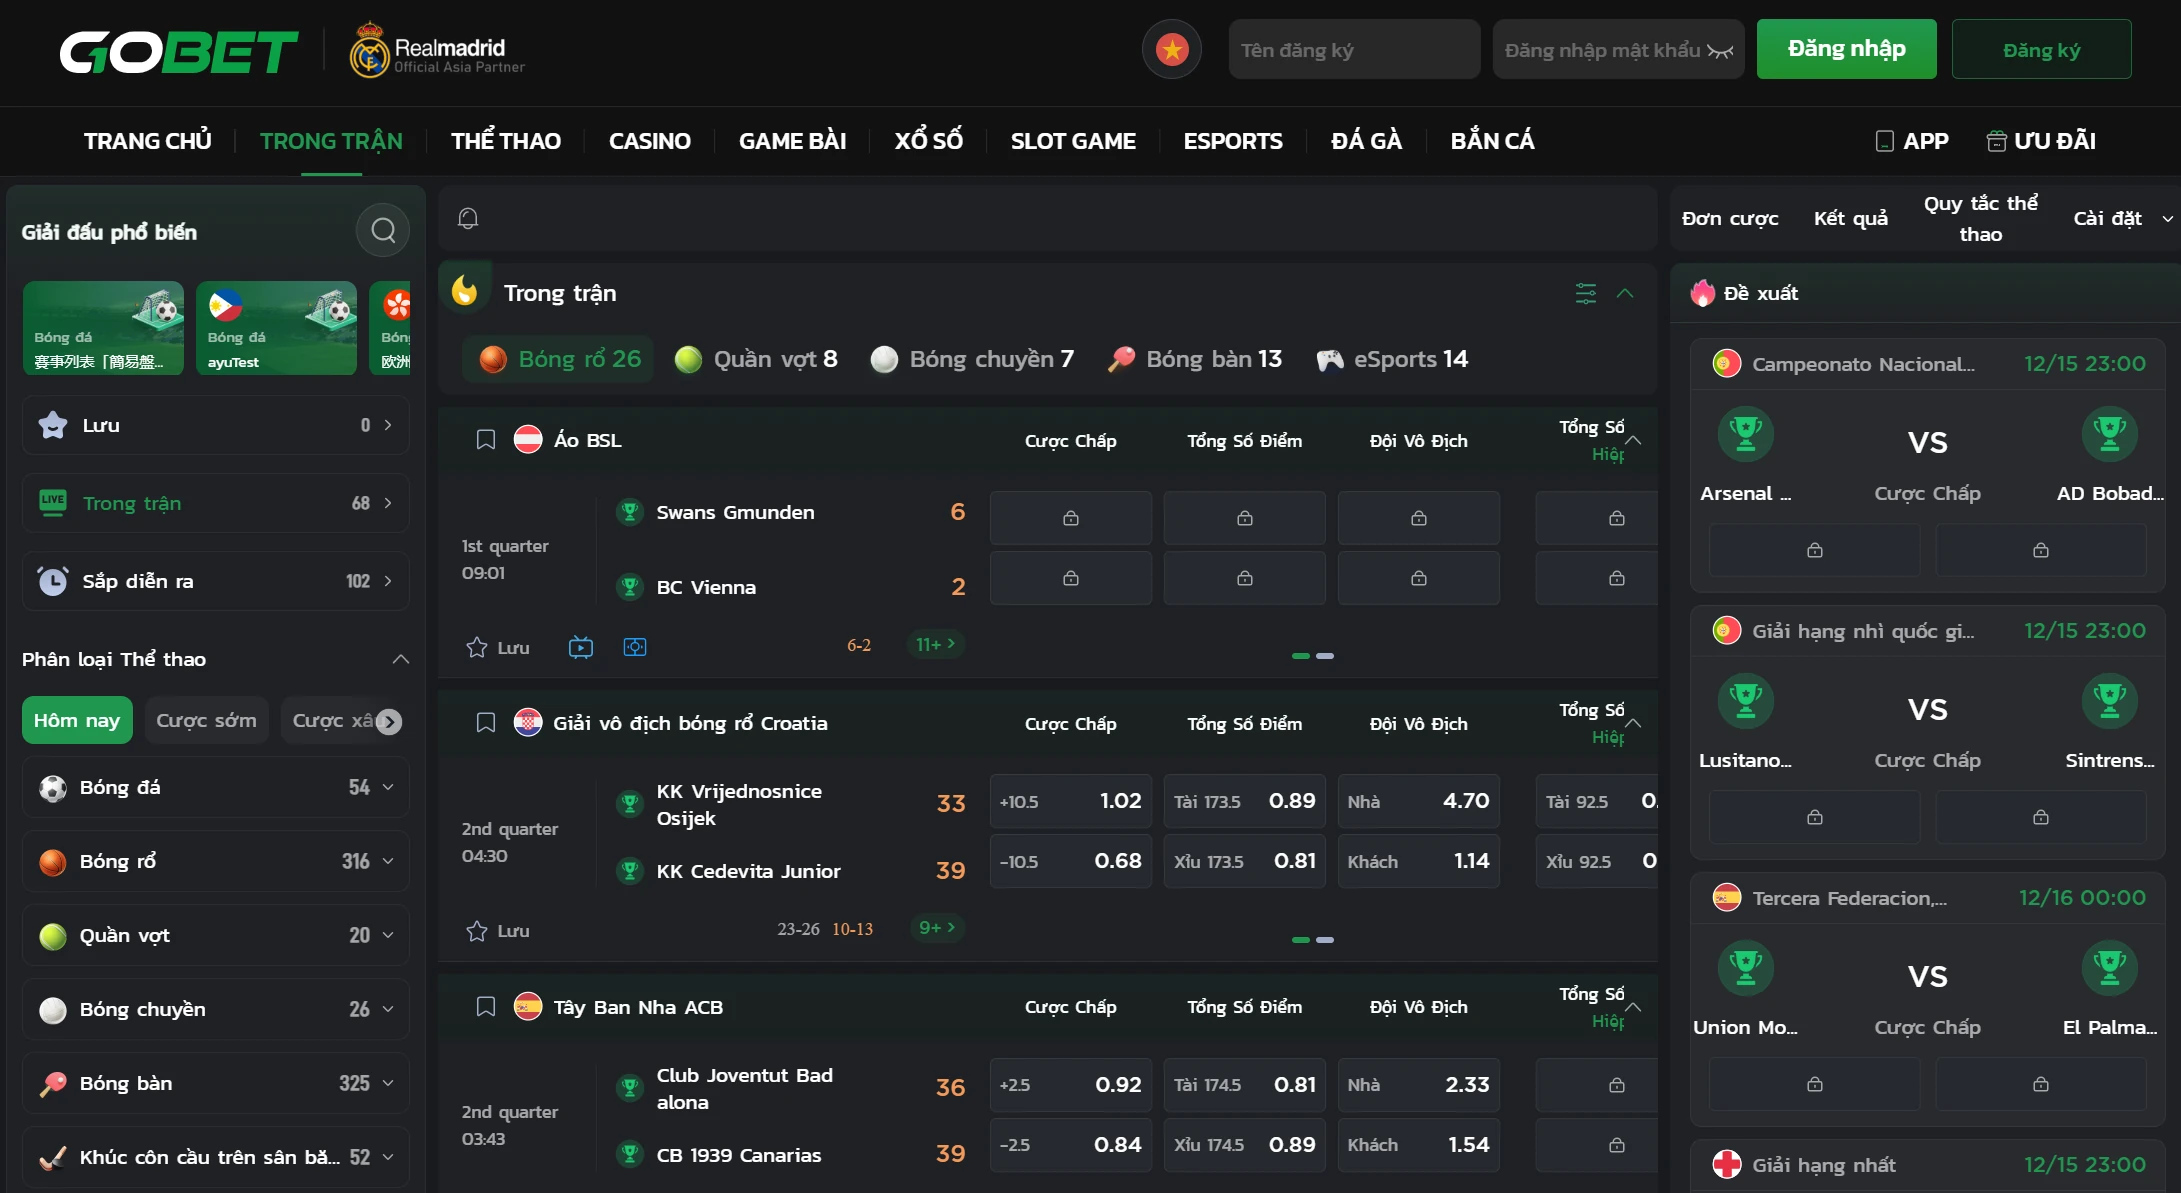Image resolution: width=2181 pixels, height=1193 pixels.
Task: Open the APP download link
Action: pyautogui.click(x=1912, y=141)
